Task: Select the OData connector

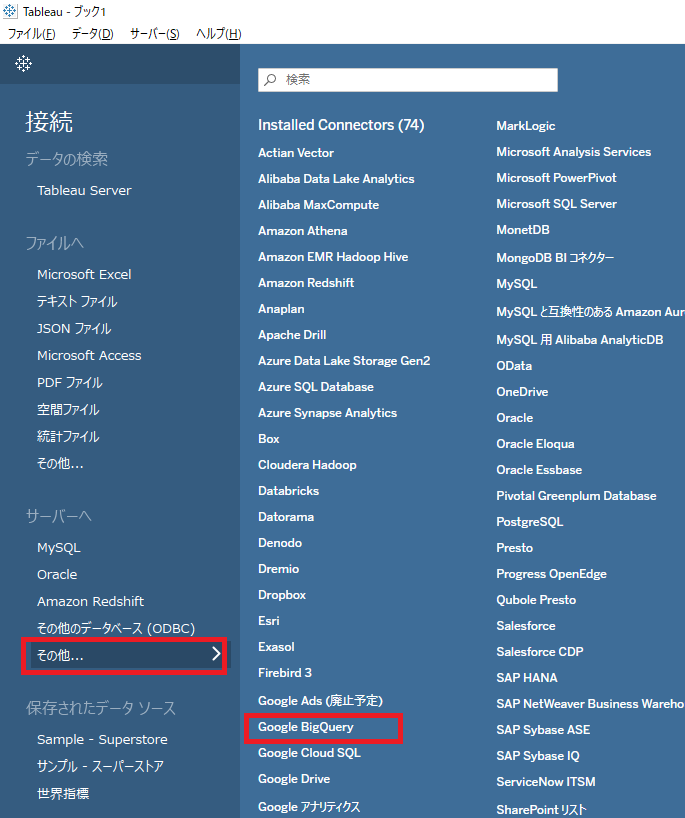Action: (x=514, y=366)
